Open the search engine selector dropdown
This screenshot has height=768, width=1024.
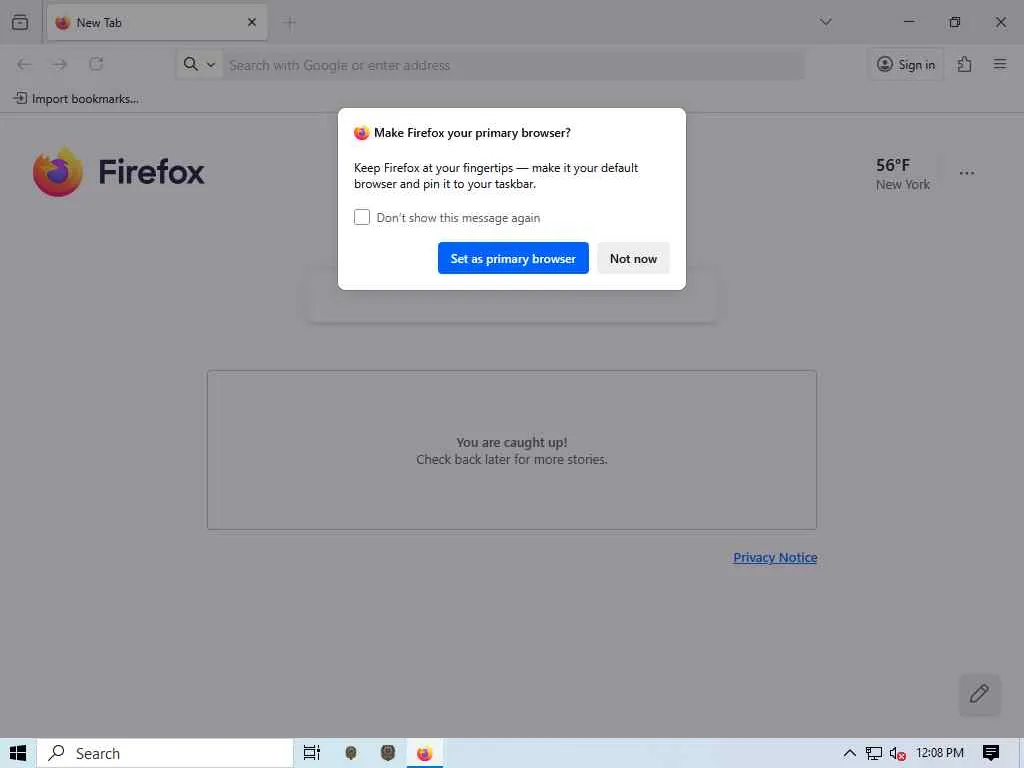pyautogui.click(x=199, y=64)
